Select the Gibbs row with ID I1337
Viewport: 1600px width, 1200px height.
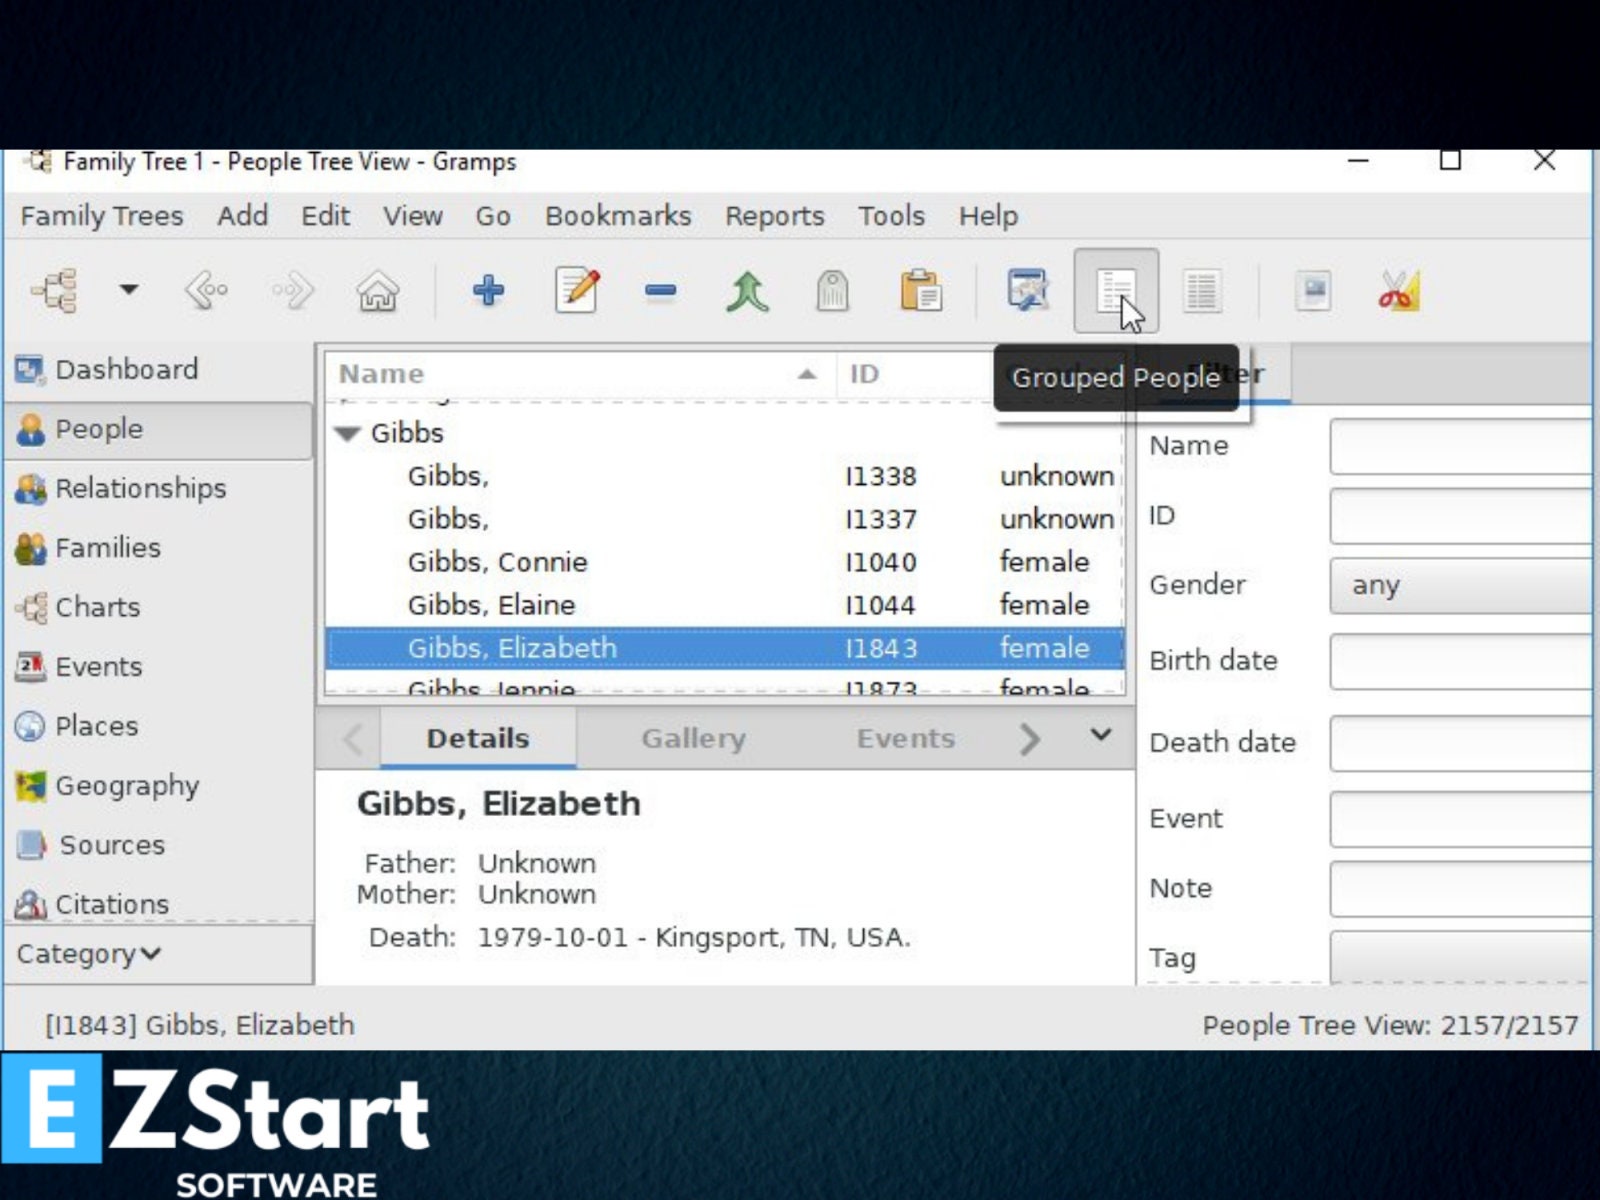click(x=725, y=519)
